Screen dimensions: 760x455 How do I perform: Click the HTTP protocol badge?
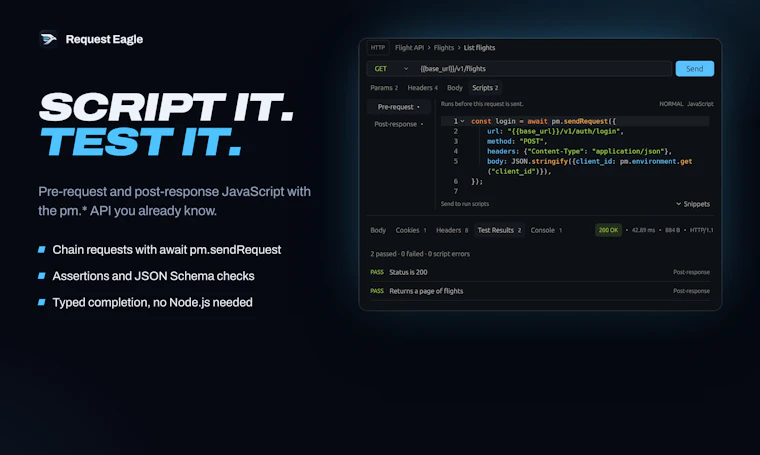(x=378, y=47)
